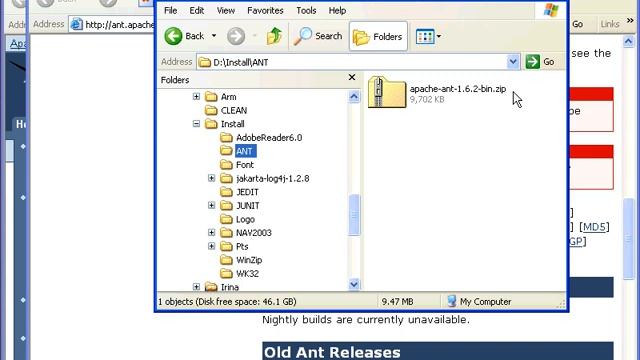Screen dimensions: 640x360
Task: Open the File menu in Explorer
Action: click(170, 11)
